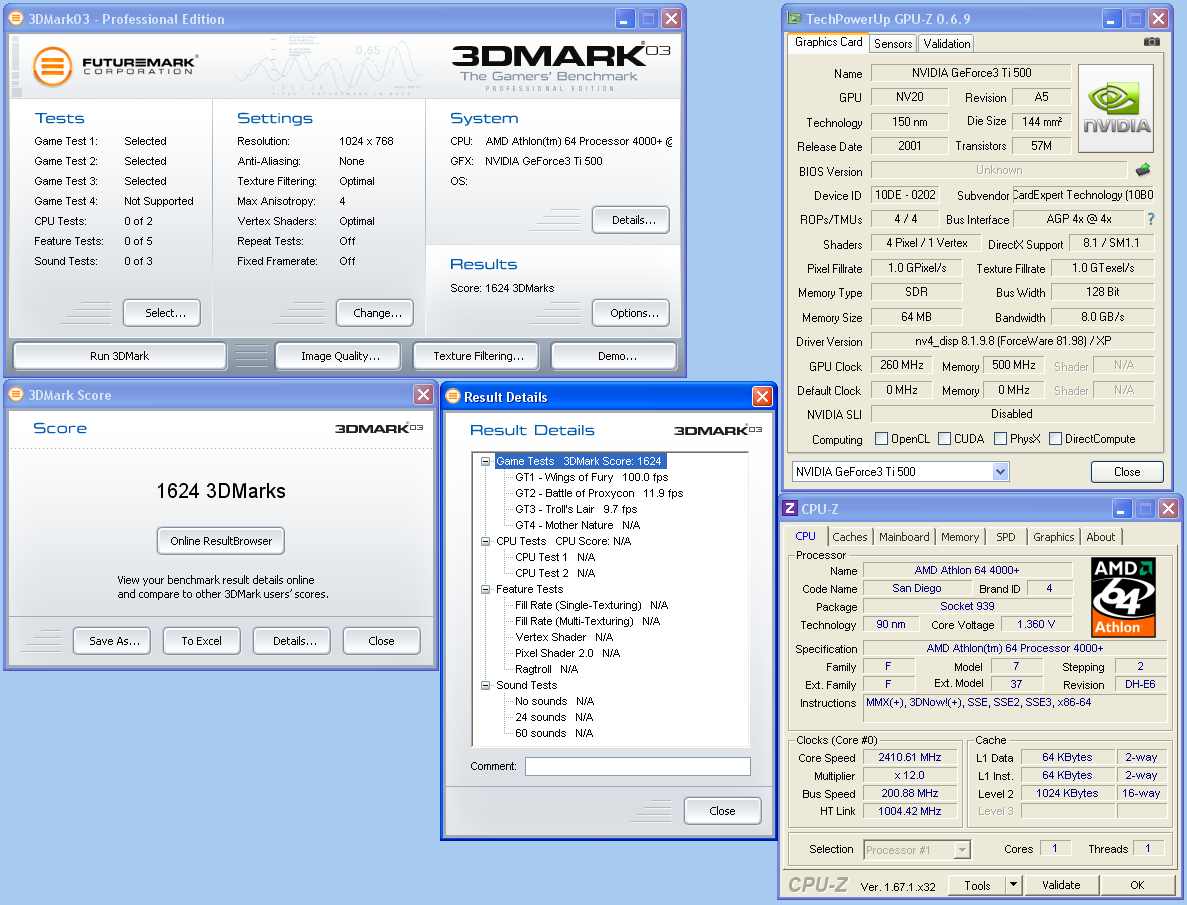Image resolution: width=1187 pixels, height=905 pixels.
Task: Open the GeForce3 Ti 500 card dropdown
Action: pos(1000,472)
